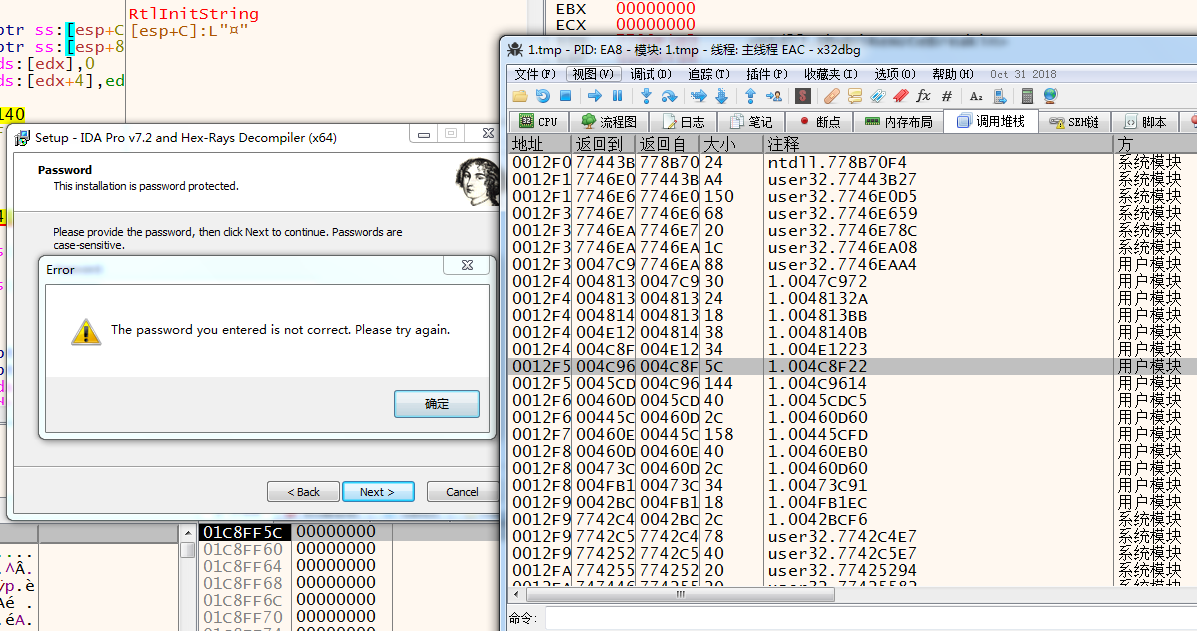Open the 插件(P) menu
Screen dimensions: 1197x631
766,74
